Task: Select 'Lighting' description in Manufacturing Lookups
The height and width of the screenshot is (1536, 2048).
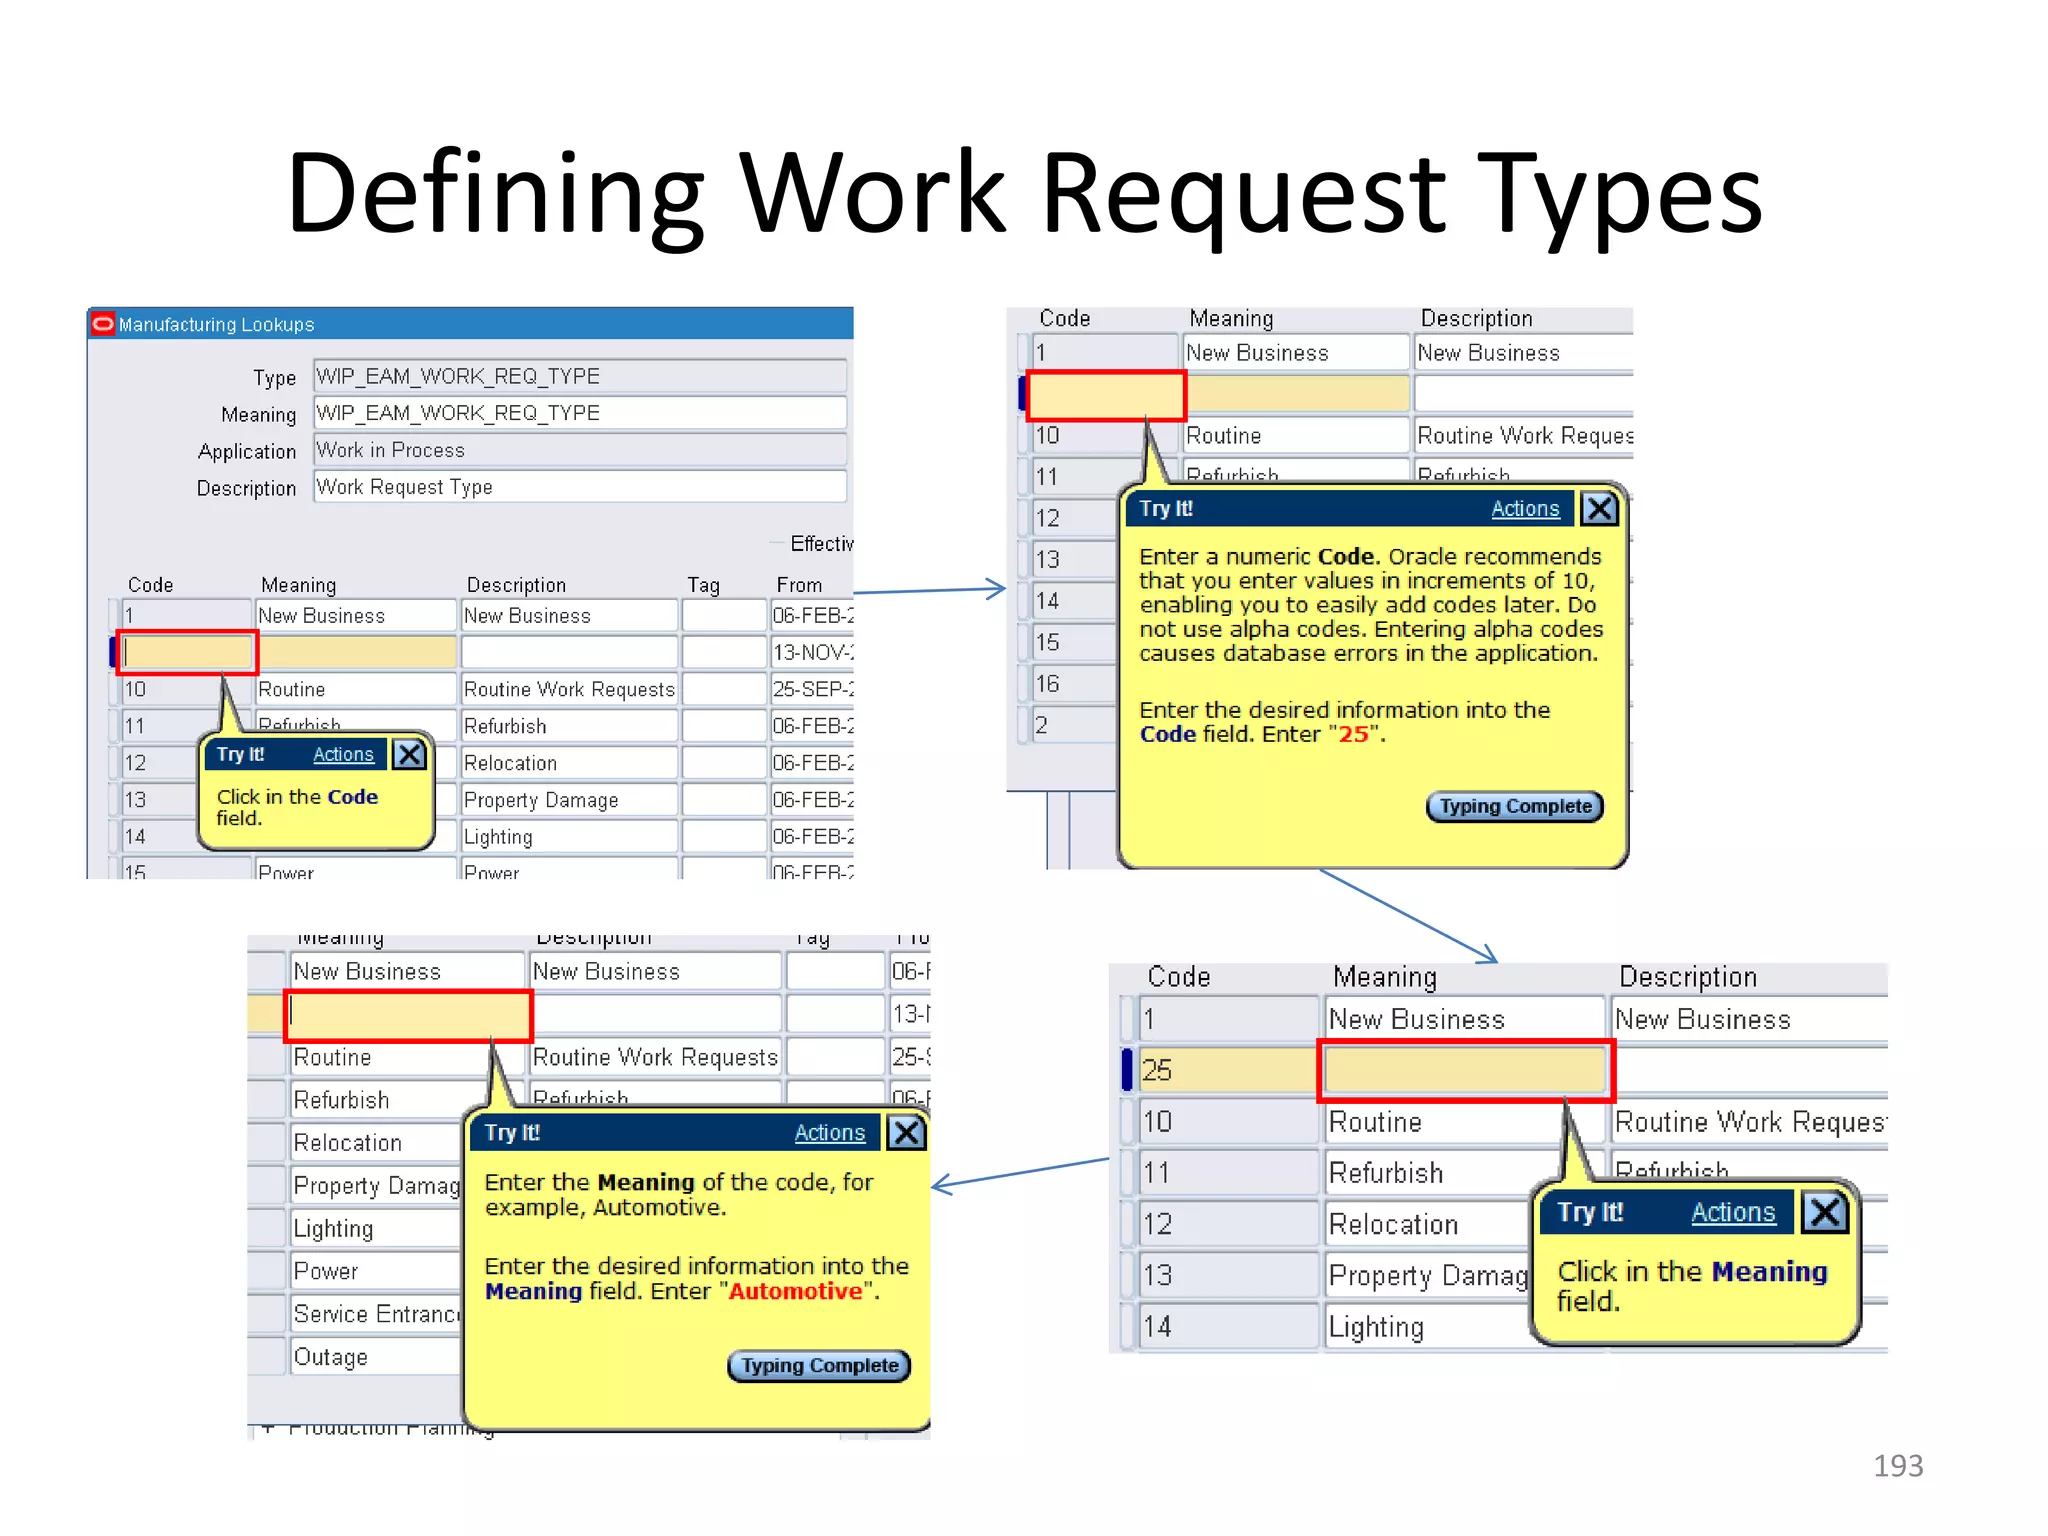Action: point(569,837)
